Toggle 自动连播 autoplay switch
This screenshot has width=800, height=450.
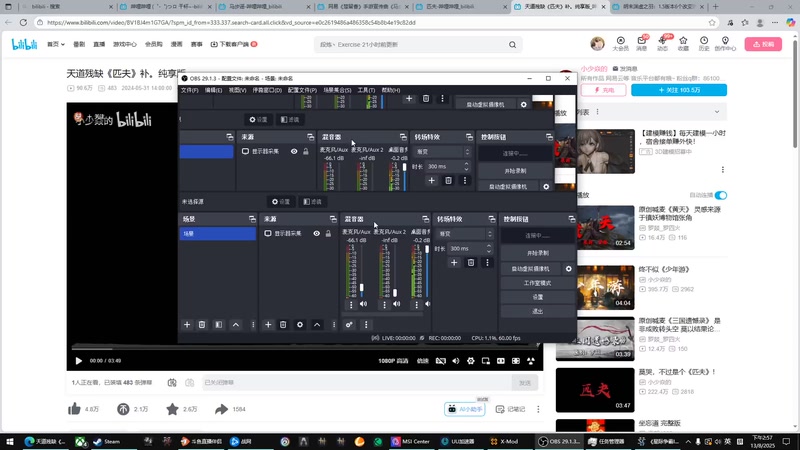click(x=720, y=195)
